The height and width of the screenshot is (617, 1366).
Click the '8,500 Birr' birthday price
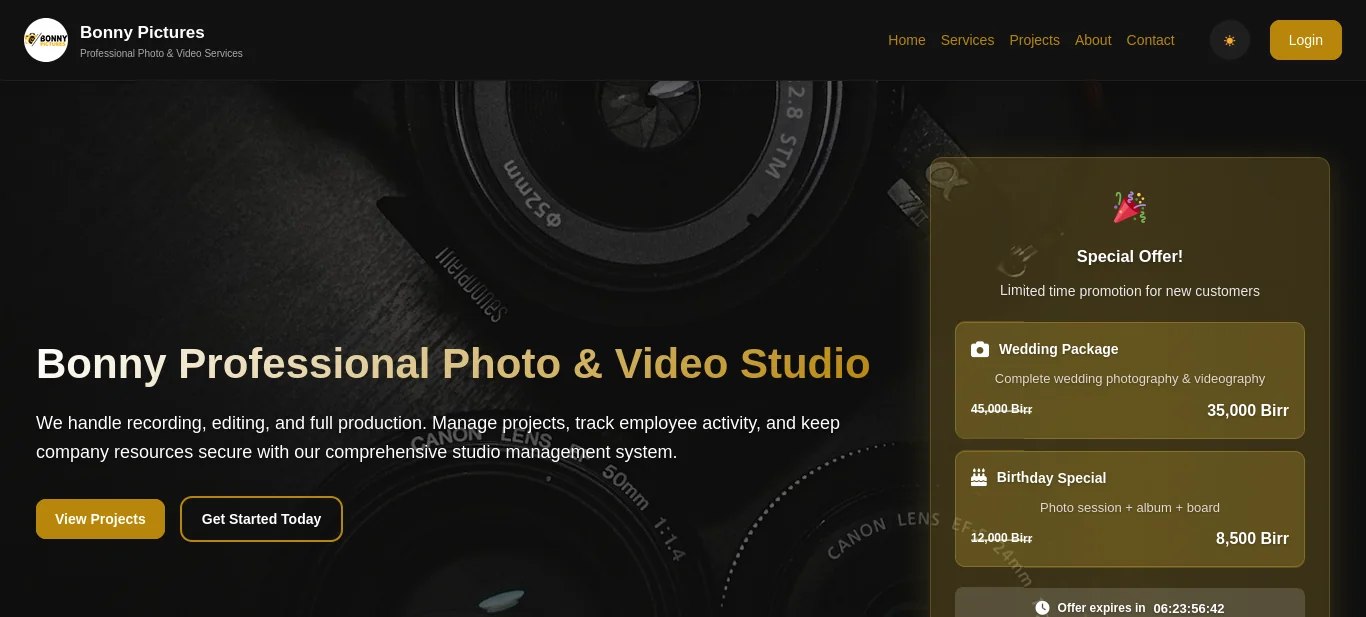coord(1252,538)
